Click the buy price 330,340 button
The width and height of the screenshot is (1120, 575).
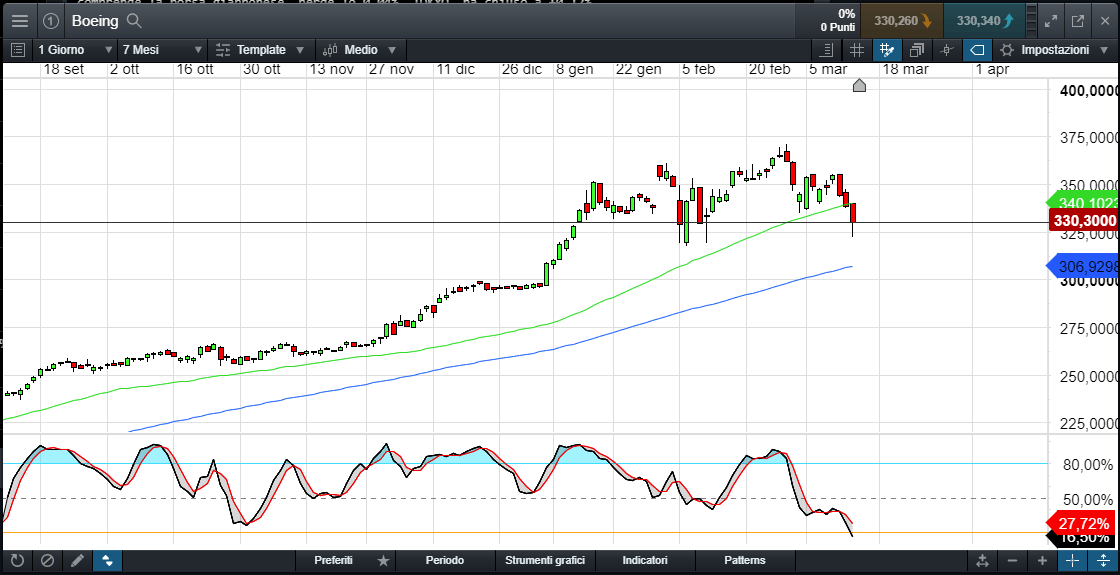click(984, 21)
